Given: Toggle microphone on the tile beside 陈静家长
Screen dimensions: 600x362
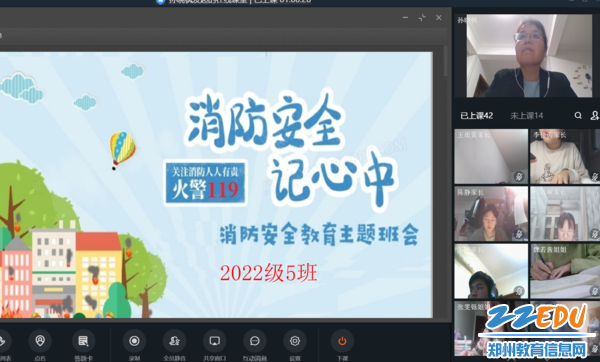Looking at the screenshot, I should point(595,233).
